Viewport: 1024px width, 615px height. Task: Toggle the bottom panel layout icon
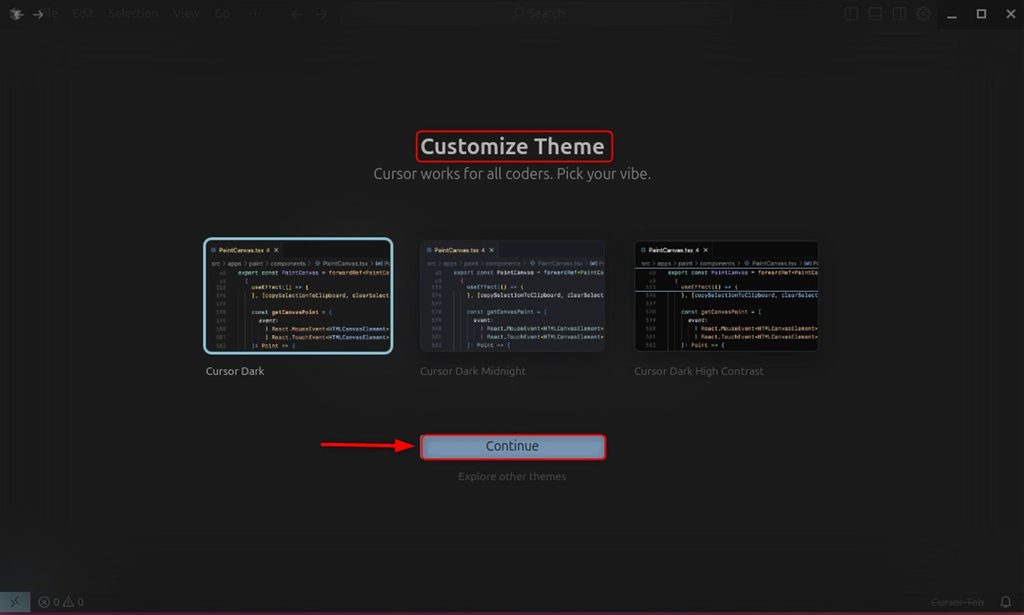click(875, 13)
